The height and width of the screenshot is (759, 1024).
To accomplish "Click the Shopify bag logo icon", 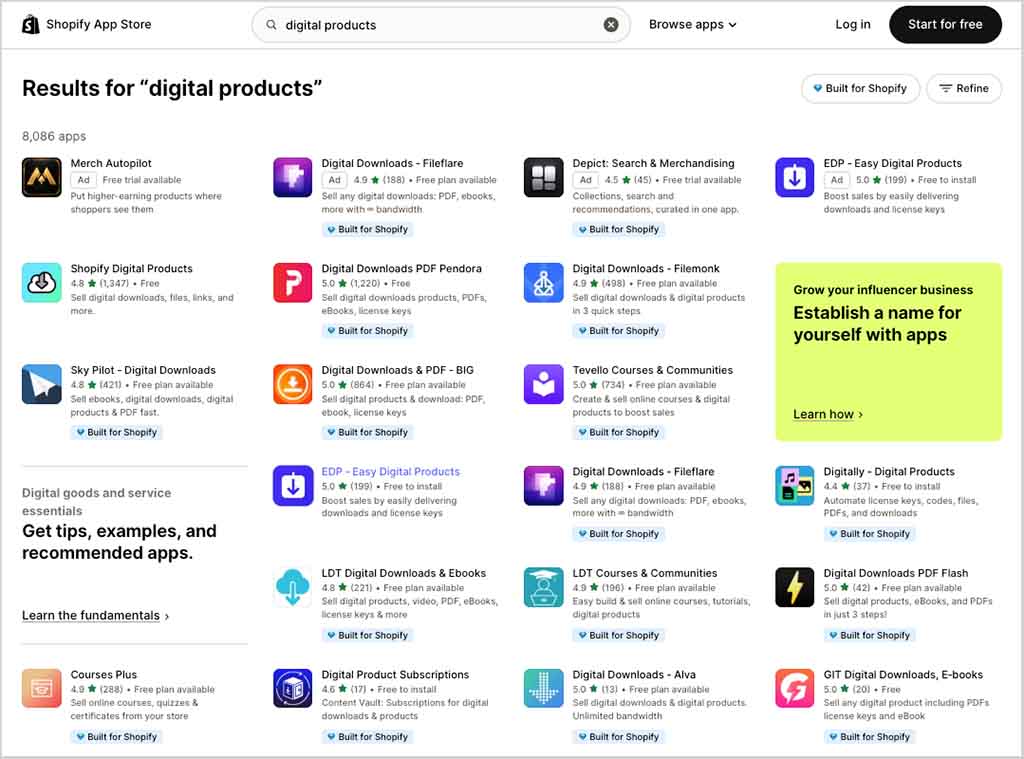I will coord(31,25).
